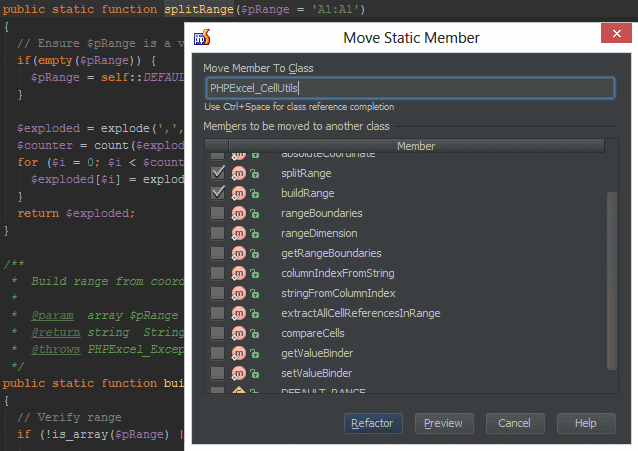Check the rangeBoundaries member checkbox
This screenshot has height=451, width=638.
click(218, 213)
